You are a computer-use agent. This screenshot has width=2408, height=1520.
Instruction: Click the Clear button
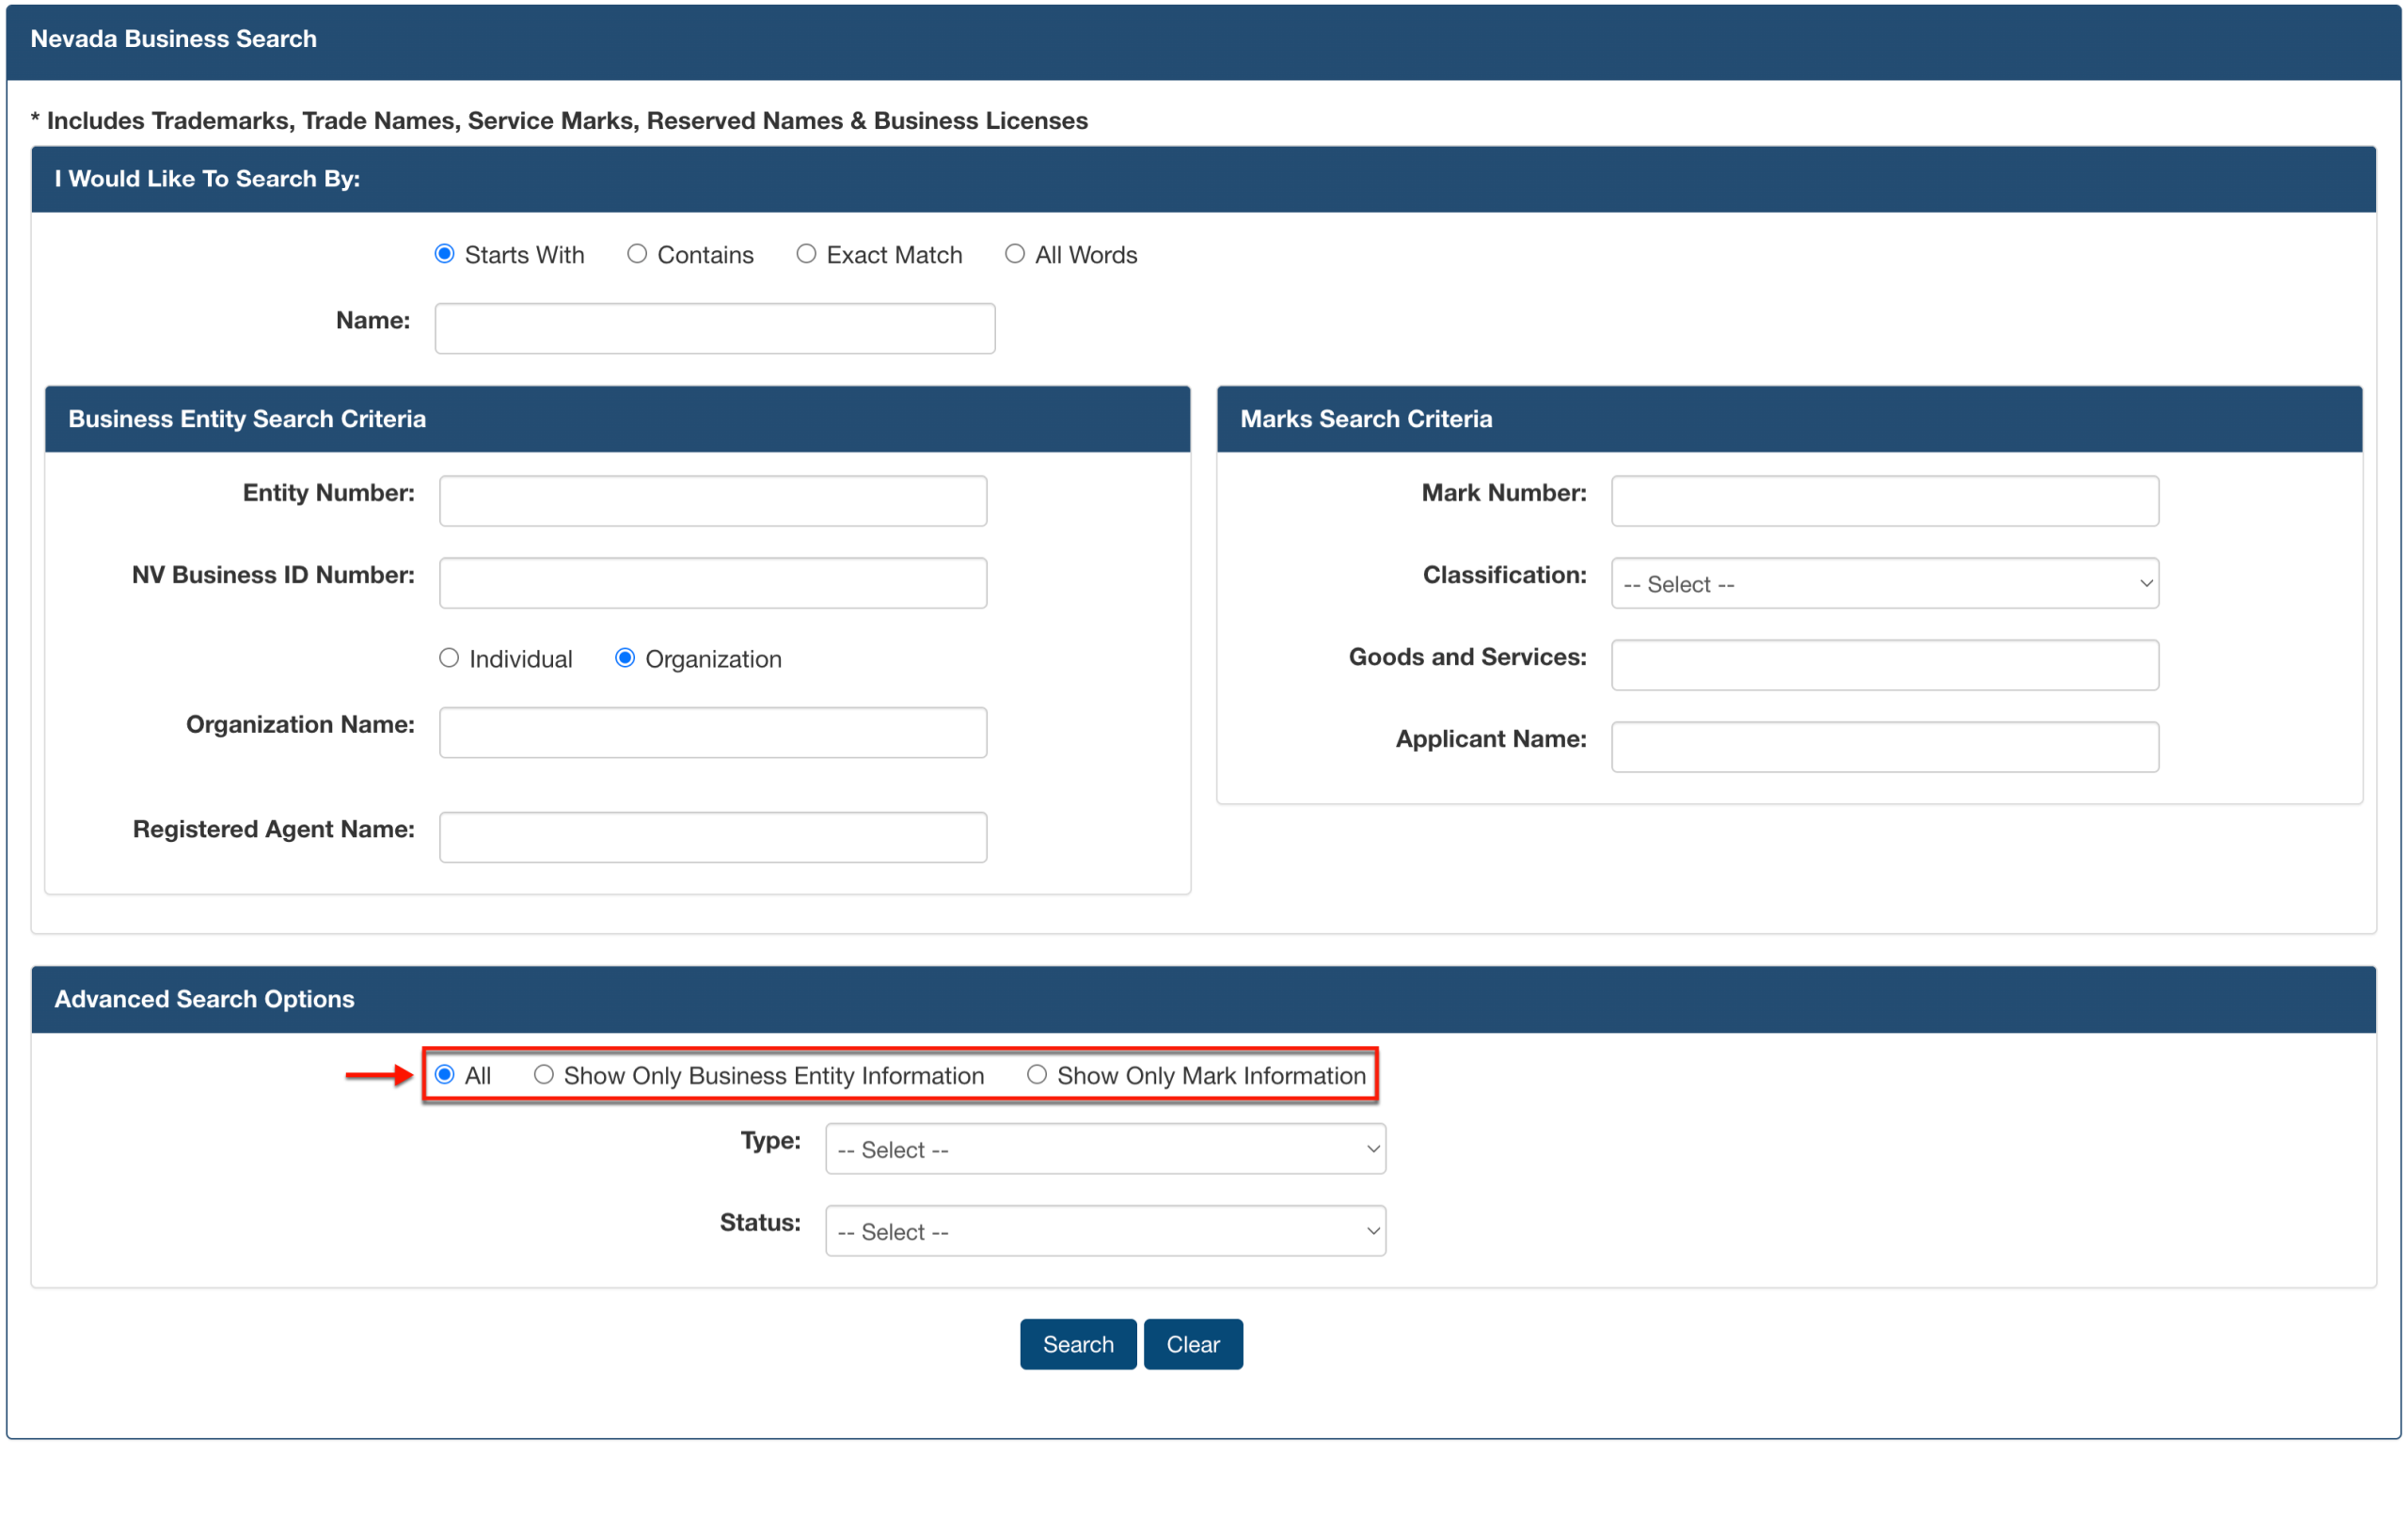tap(1193, 1344)
